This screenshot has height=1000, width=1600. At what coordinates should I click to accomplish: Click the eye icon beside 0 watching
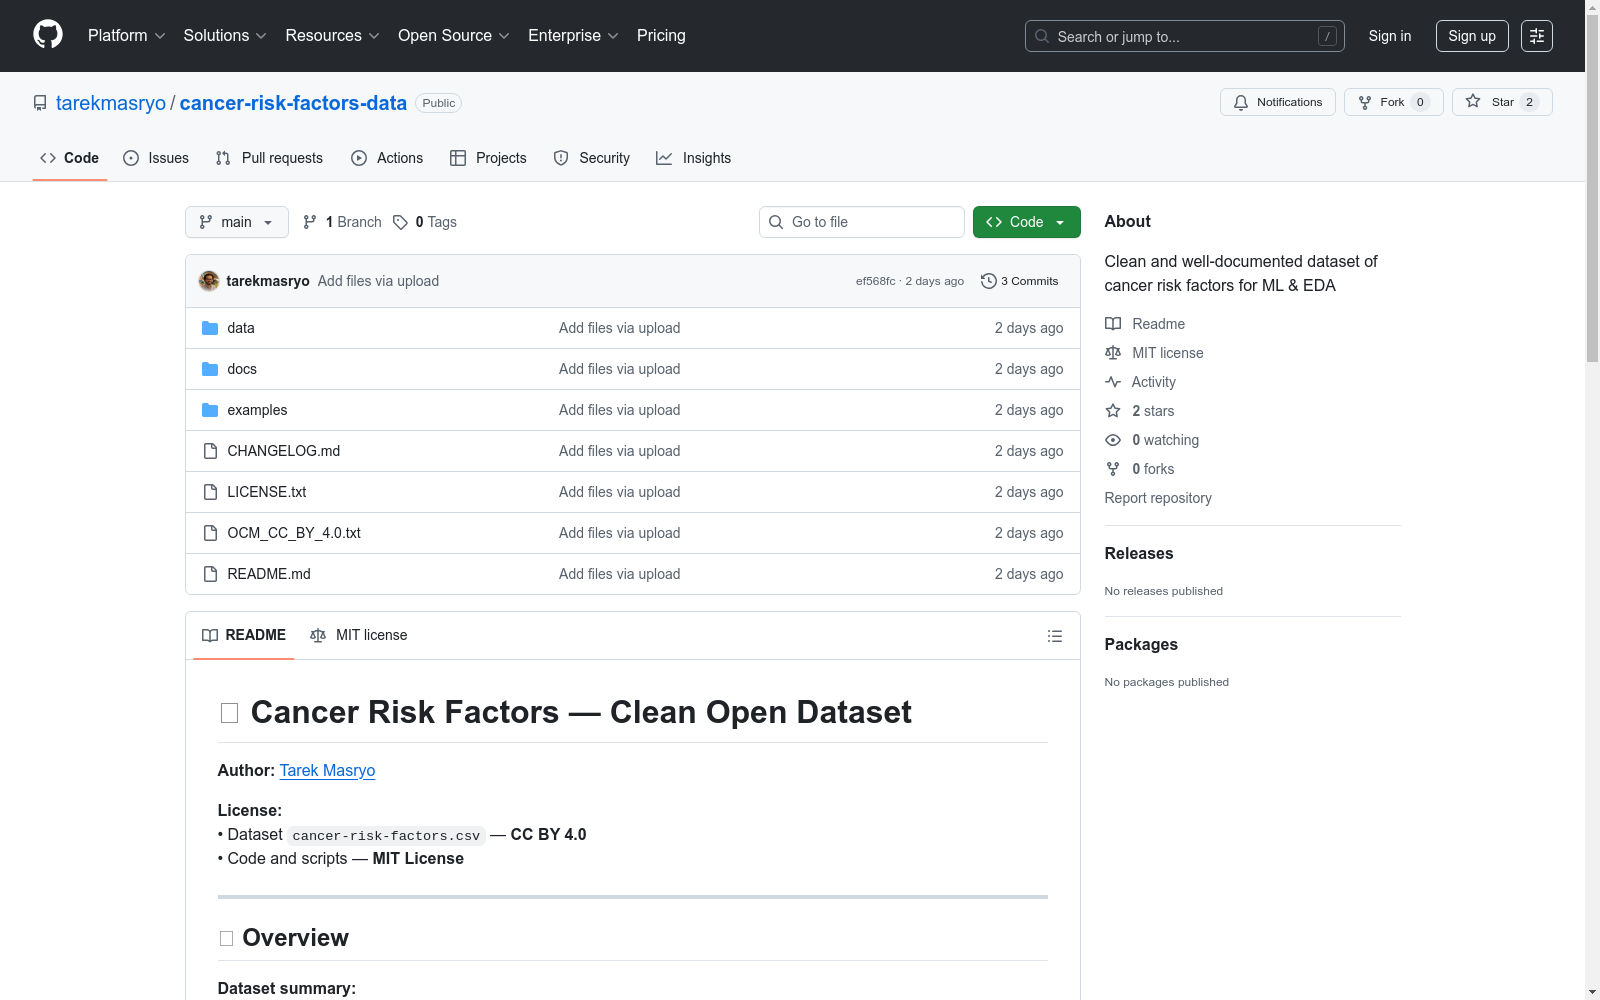(1113, 440)
